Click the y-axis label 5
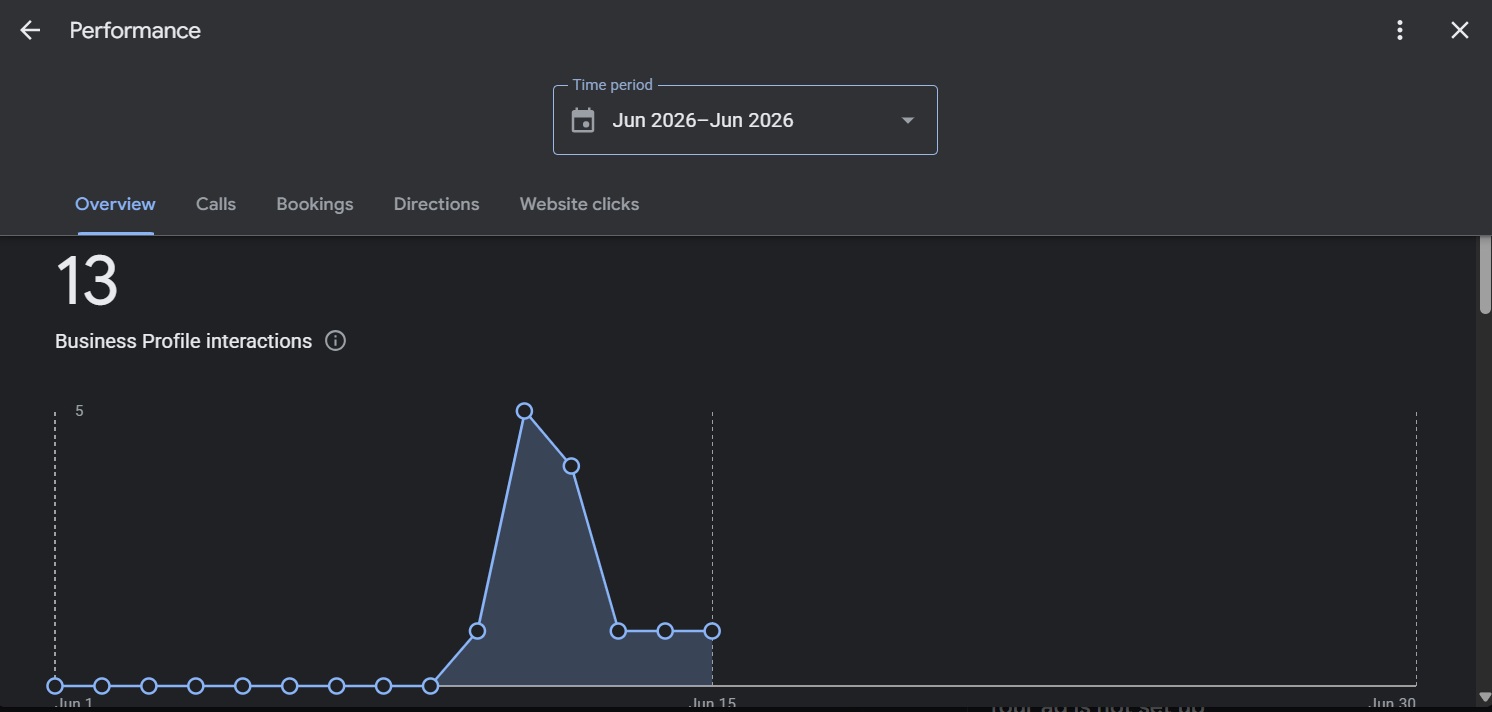The image size is (1492, 712). (x=79, y=411)
